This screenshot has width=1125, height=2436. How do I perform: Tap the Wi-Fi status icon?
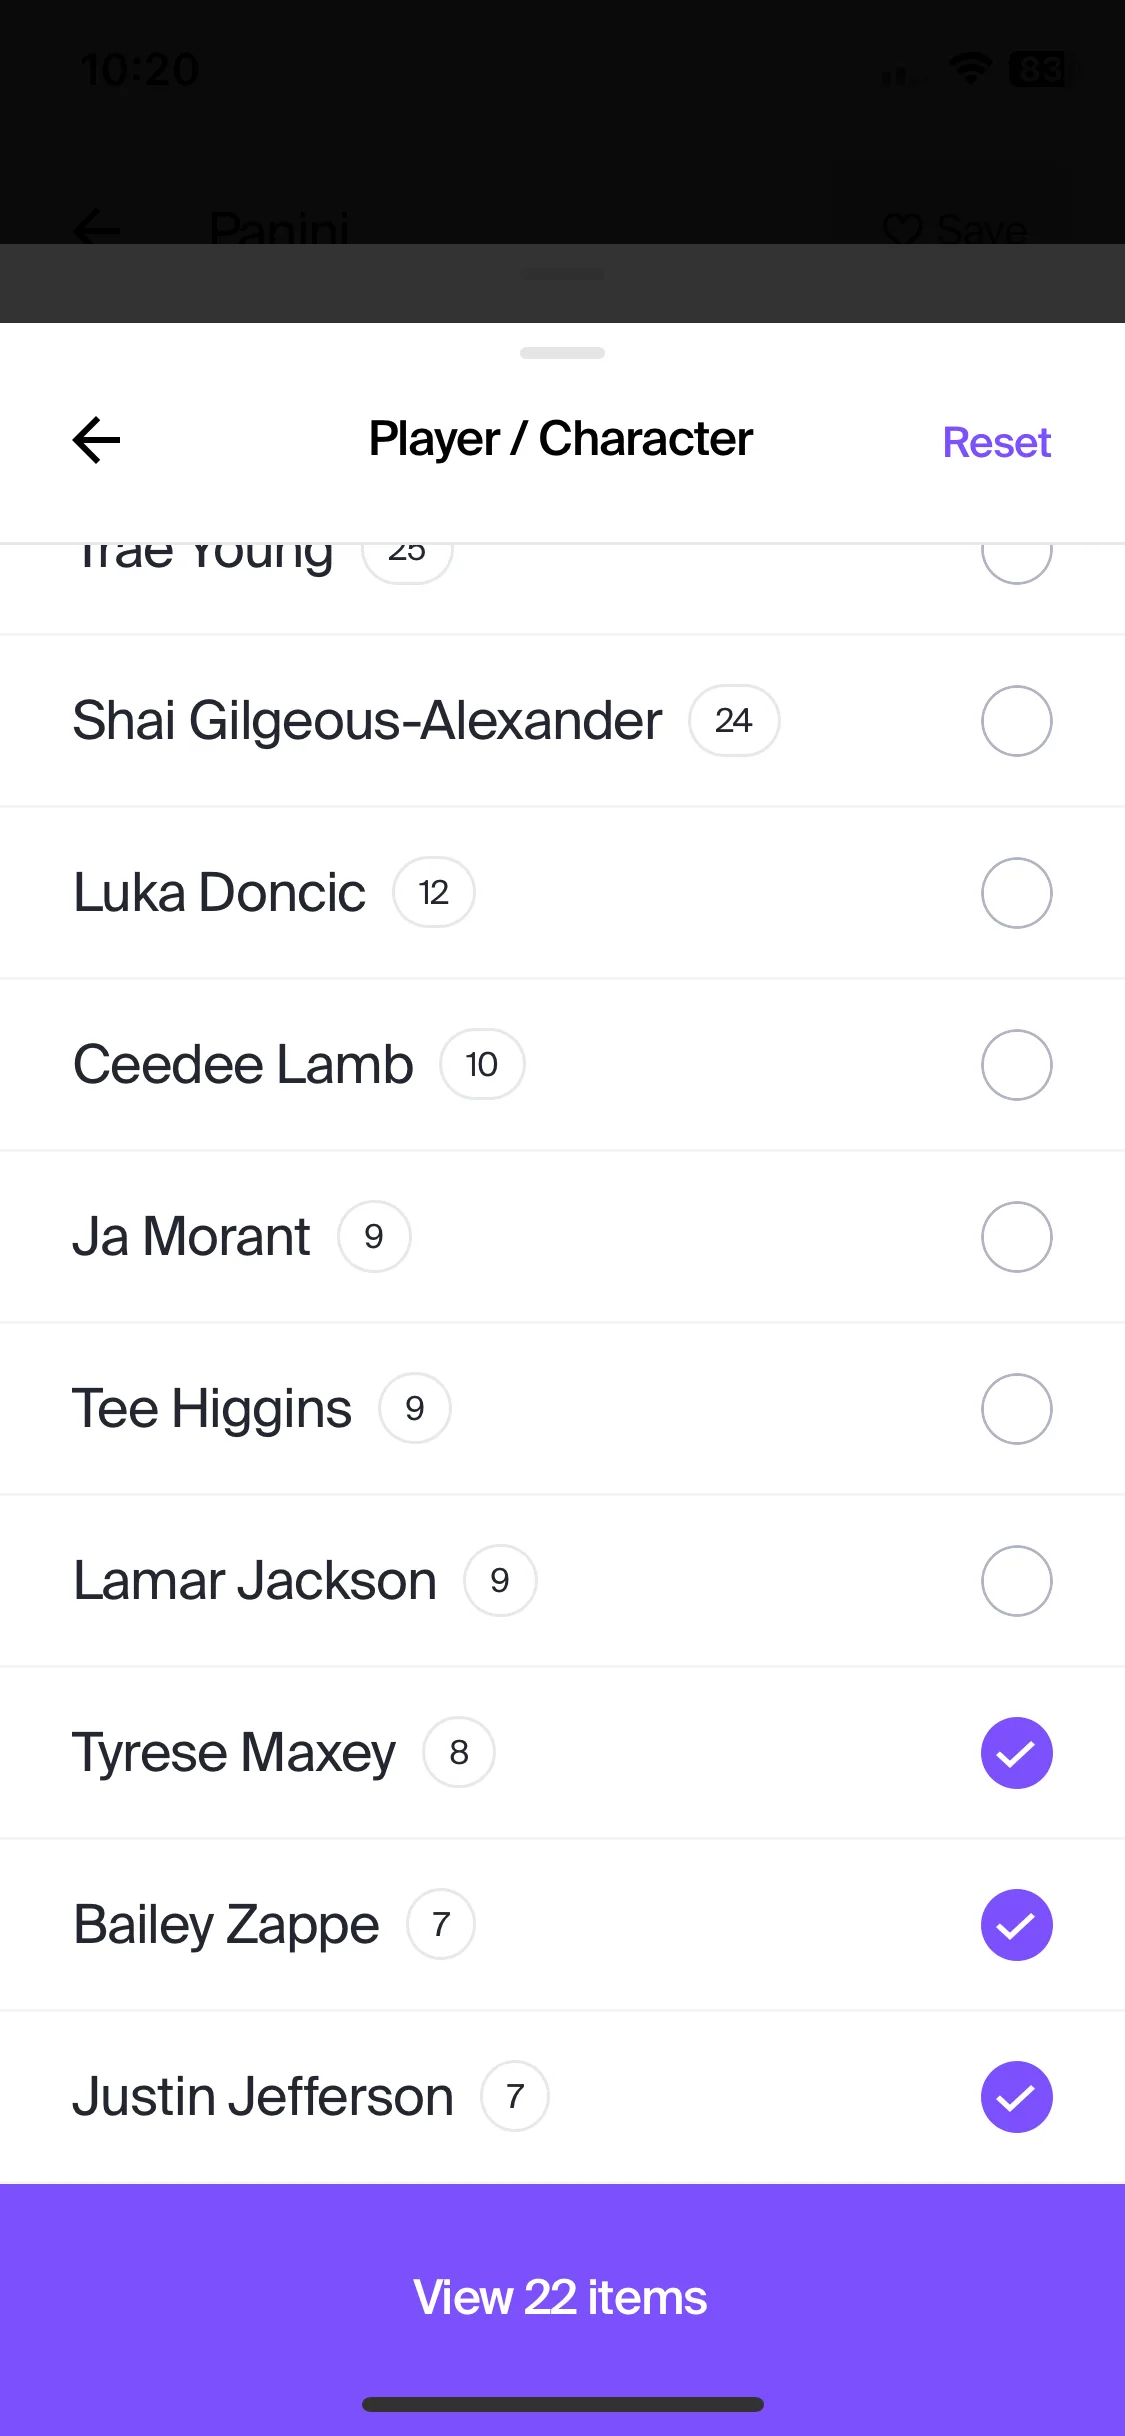pyautogui.click(x=969, y=69)
